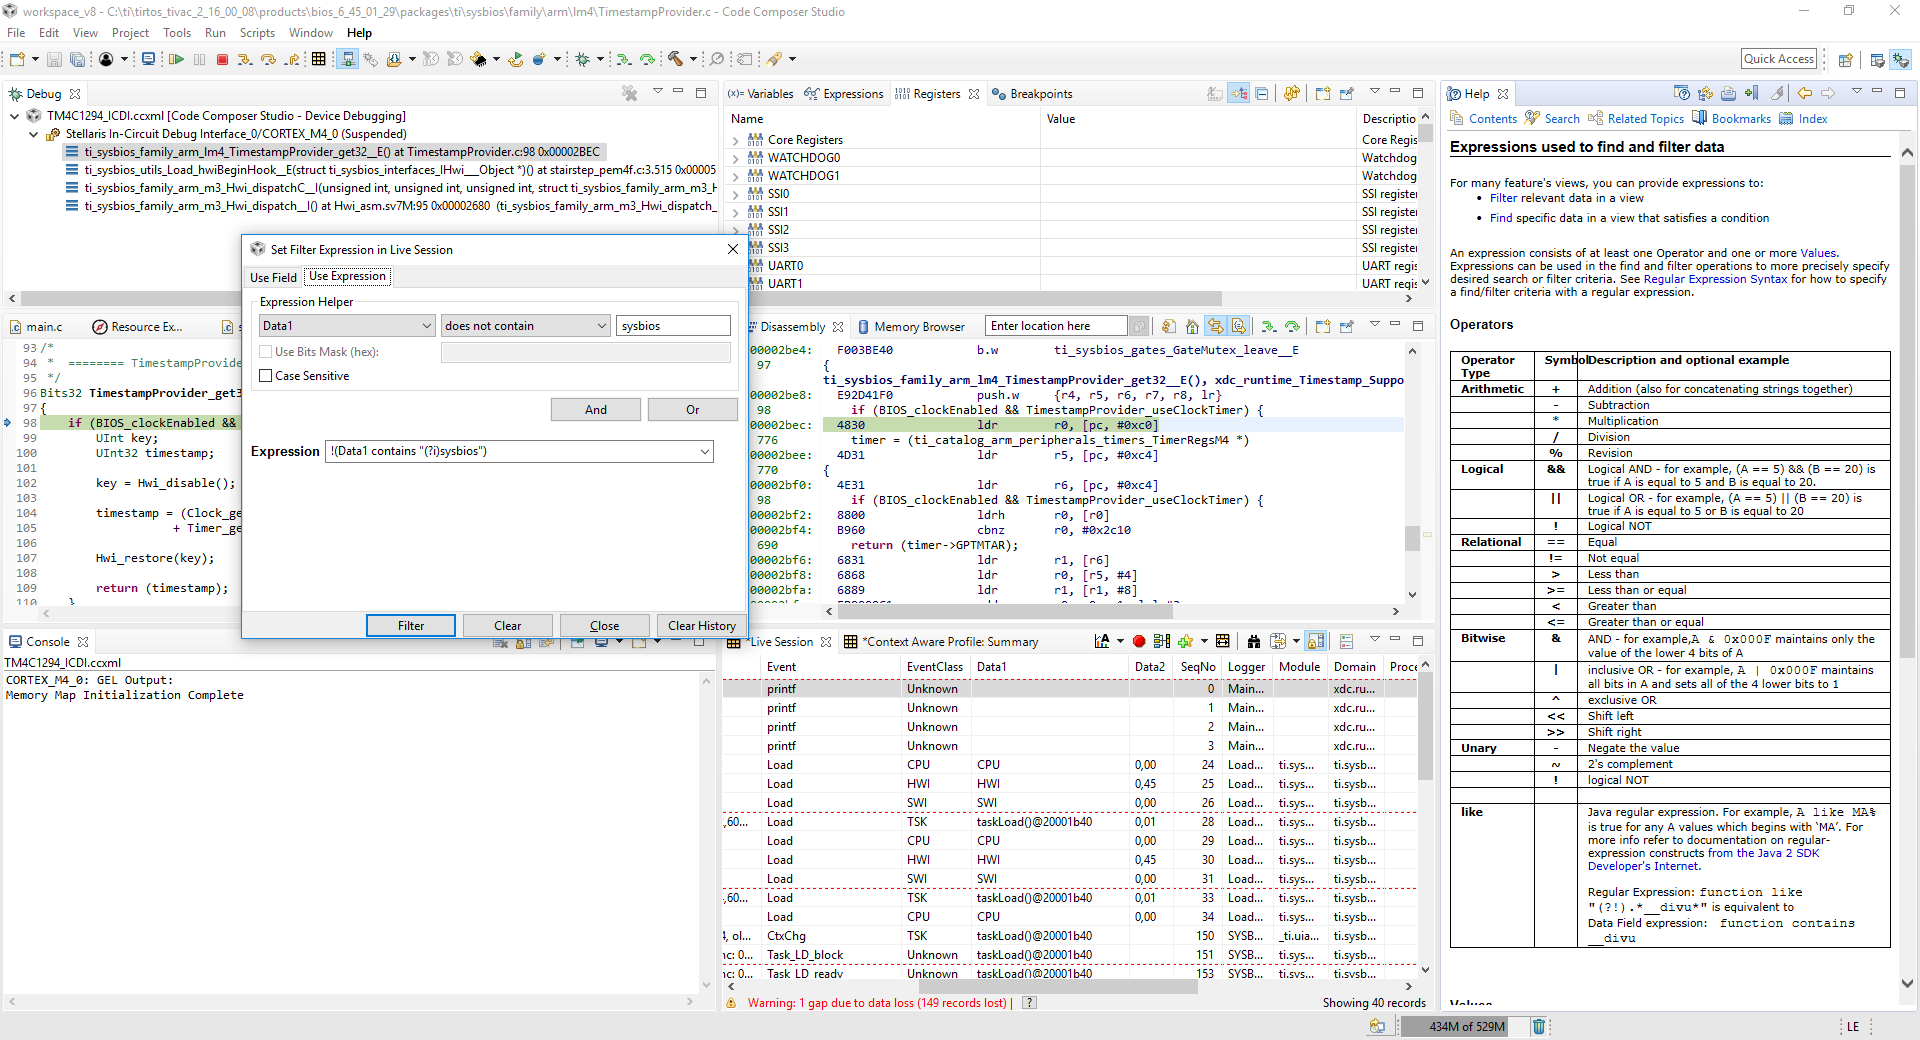1920x1040 pixels.
Task: Click the Collapse All icon in Registers view
Action: [x=1262, y=94]
